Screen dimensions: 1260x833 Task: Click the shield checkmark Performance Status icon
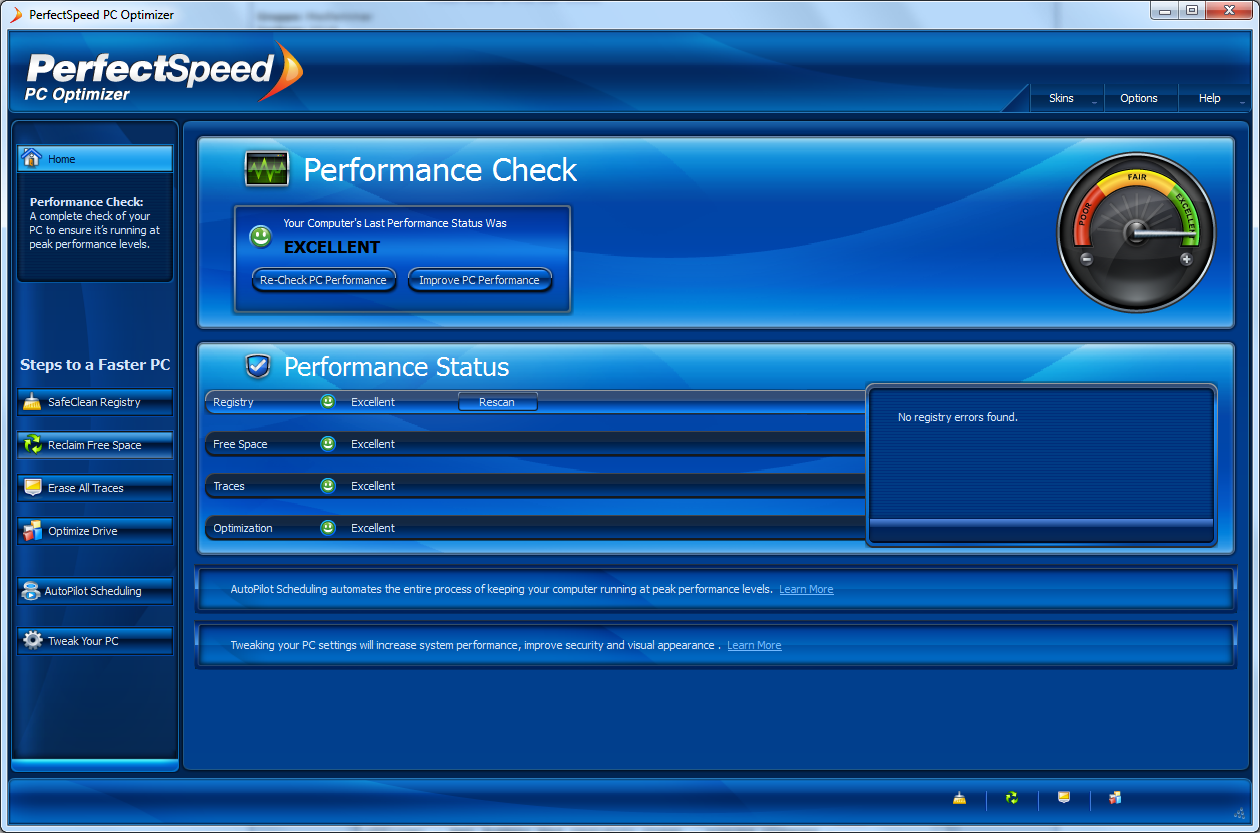click(258, 366)
